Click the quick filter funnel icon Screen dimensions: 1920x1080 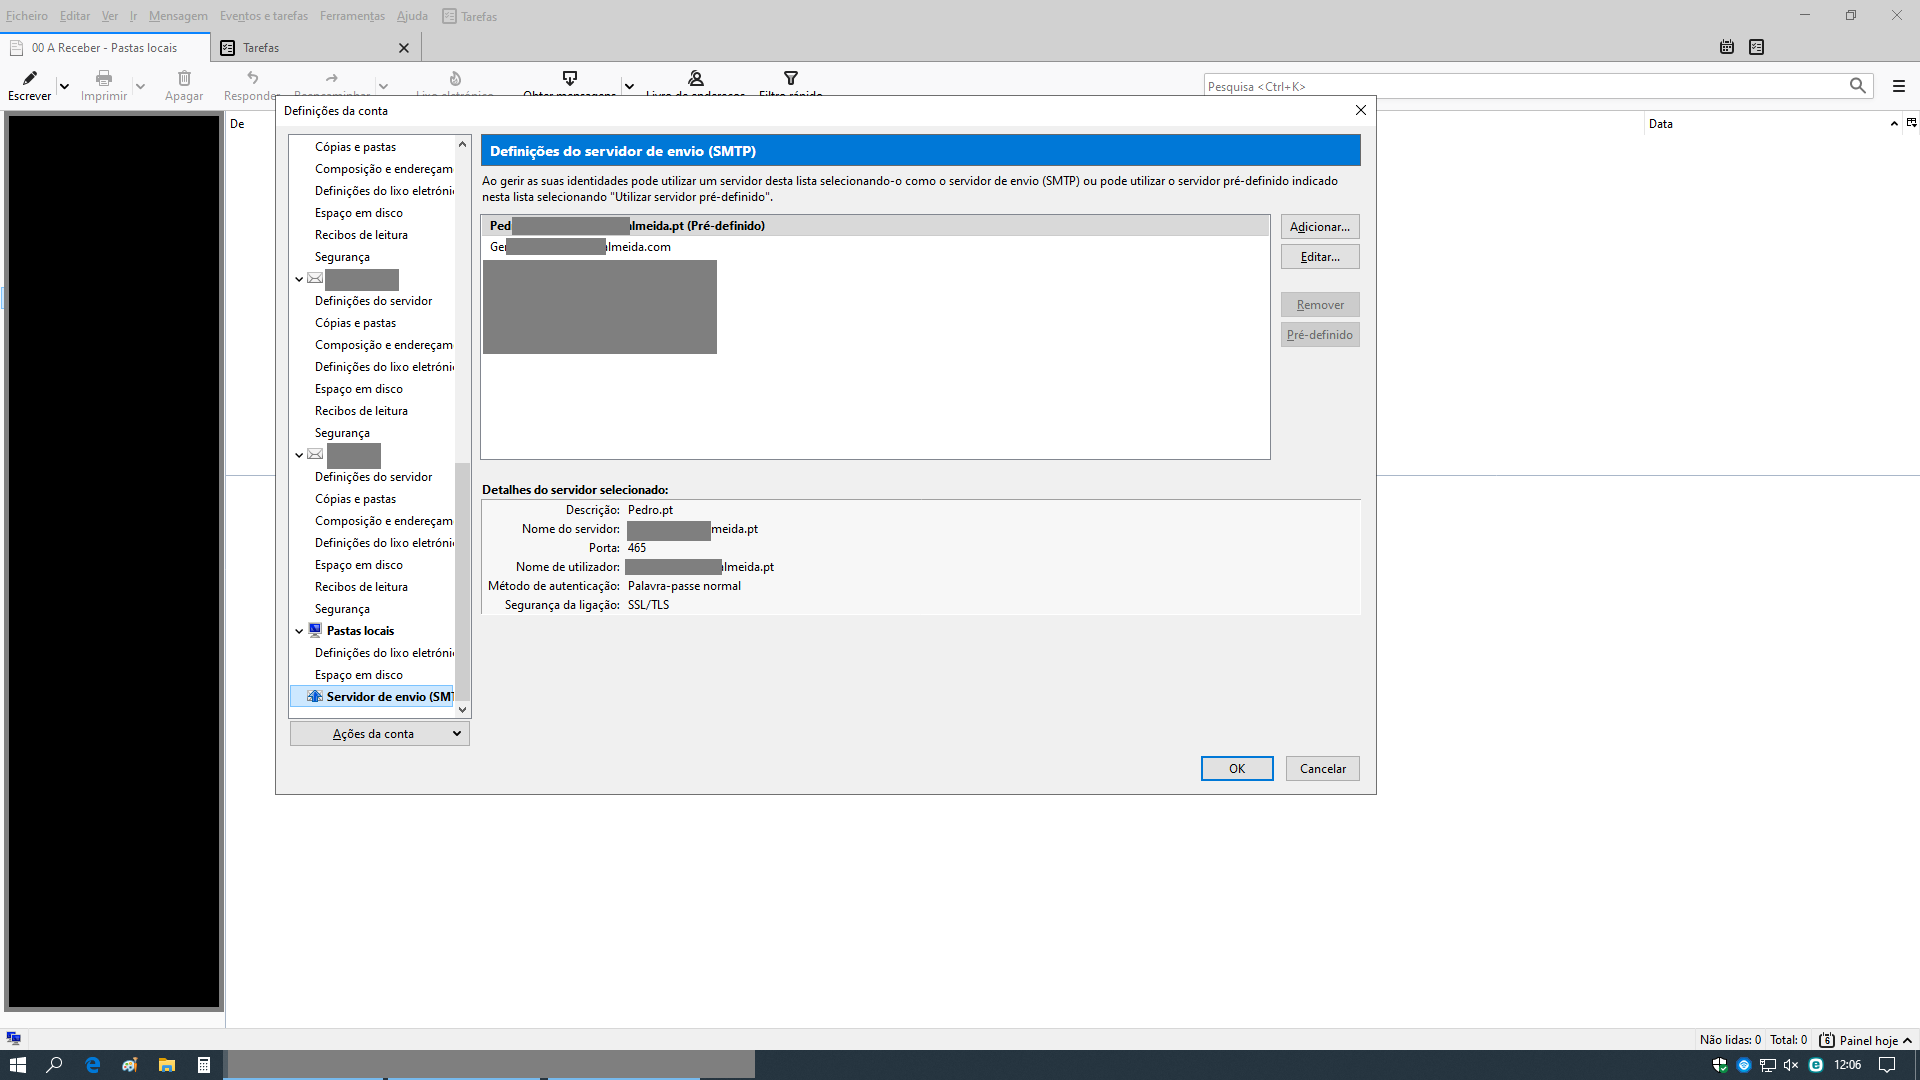coord(791,78)
